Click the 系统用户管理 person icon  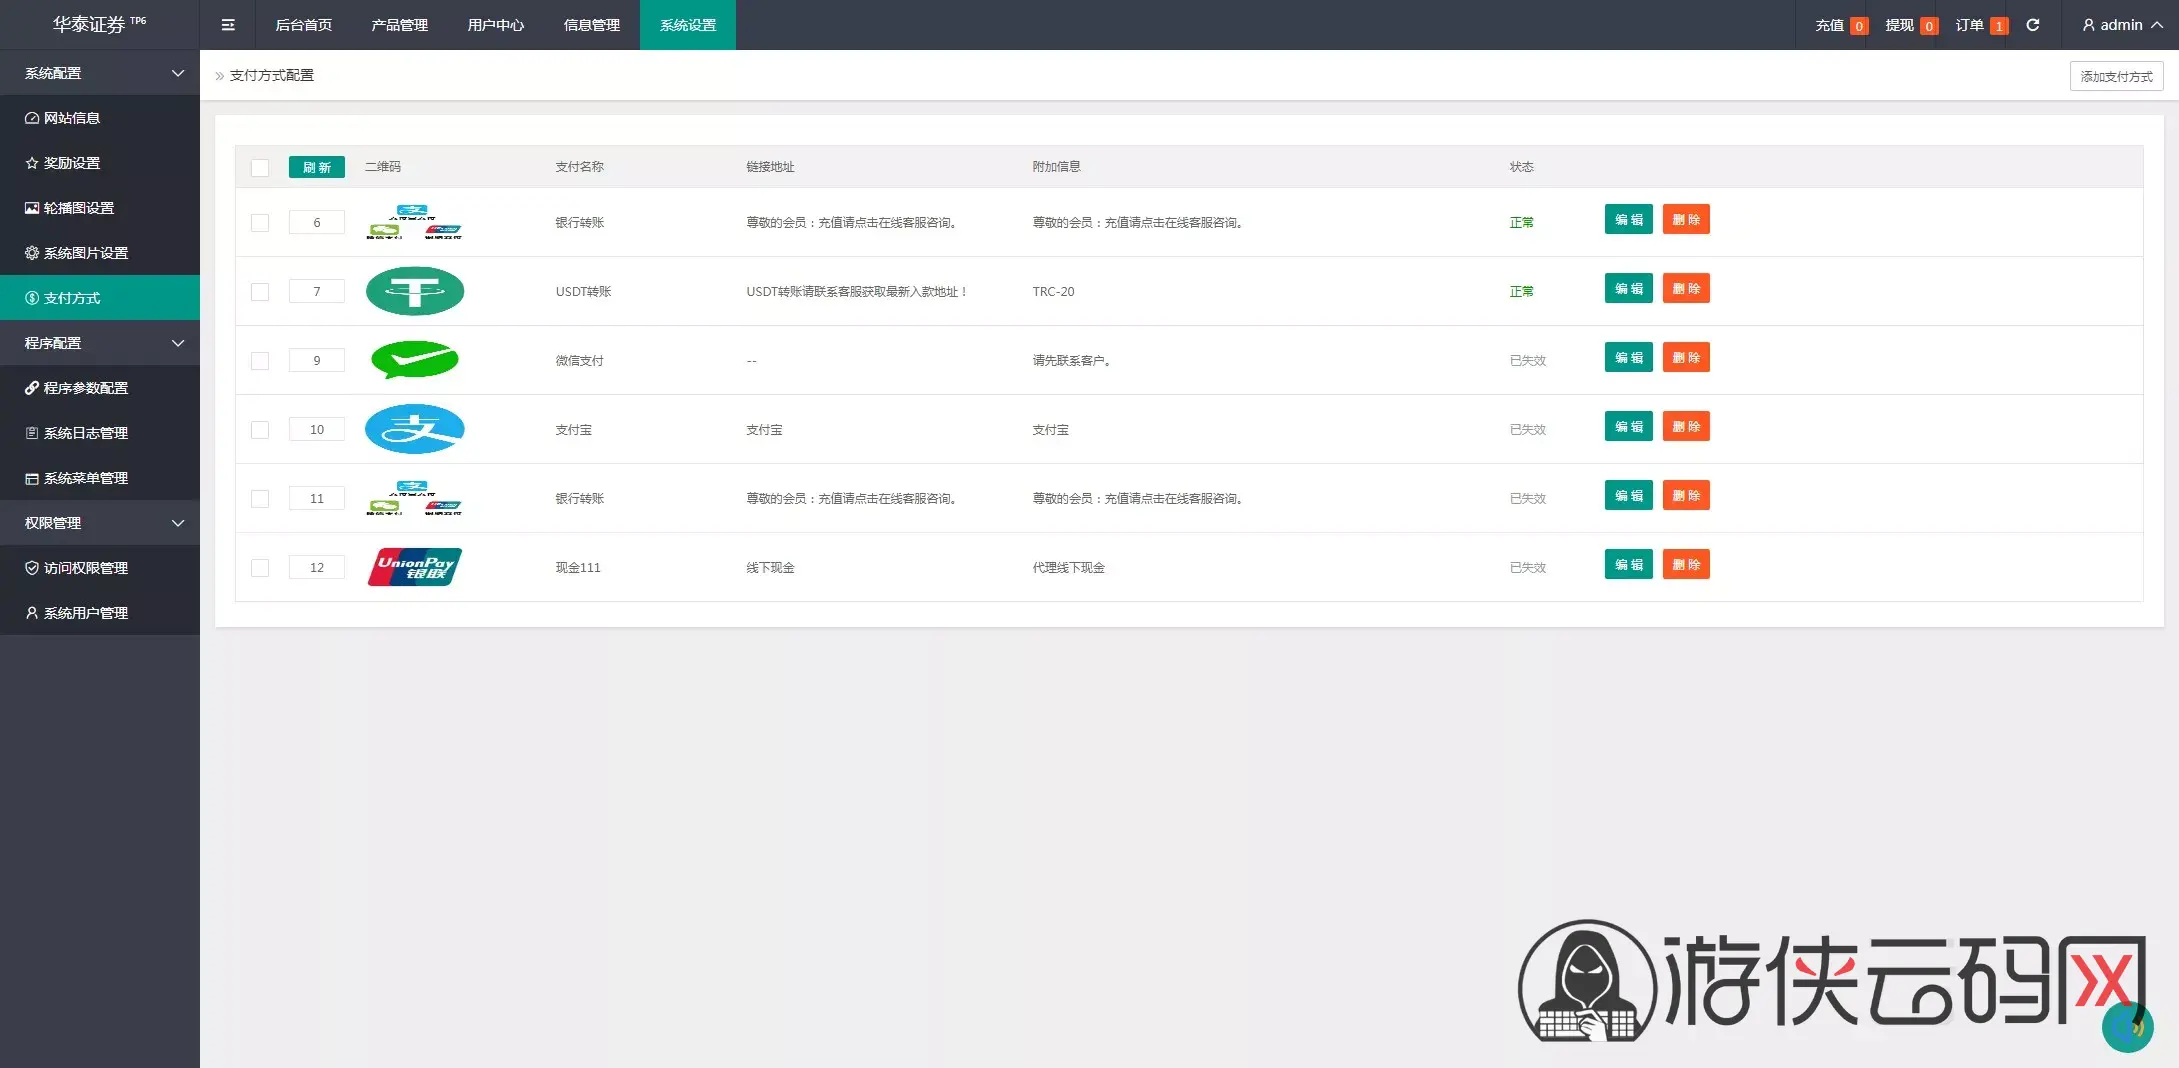pyautogui.click(x=32, y=613)
